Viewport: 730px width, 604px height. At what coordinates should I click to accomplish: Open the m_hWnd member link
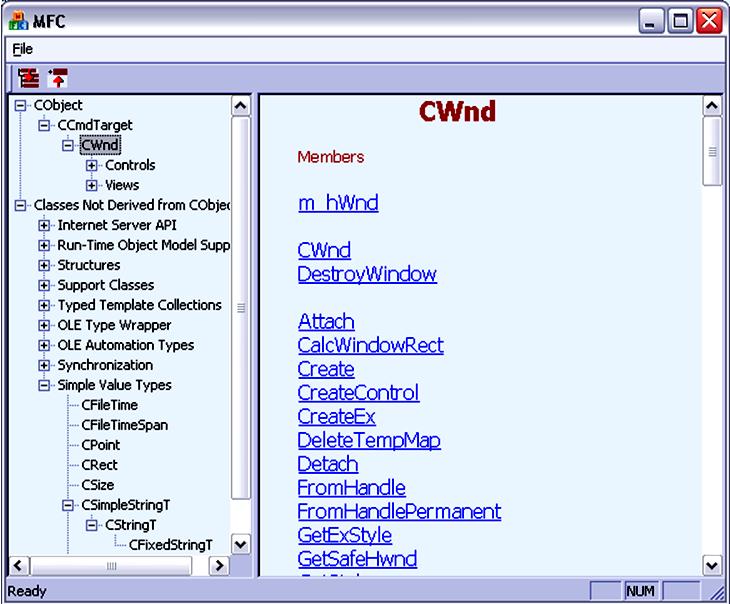point(338,204)
